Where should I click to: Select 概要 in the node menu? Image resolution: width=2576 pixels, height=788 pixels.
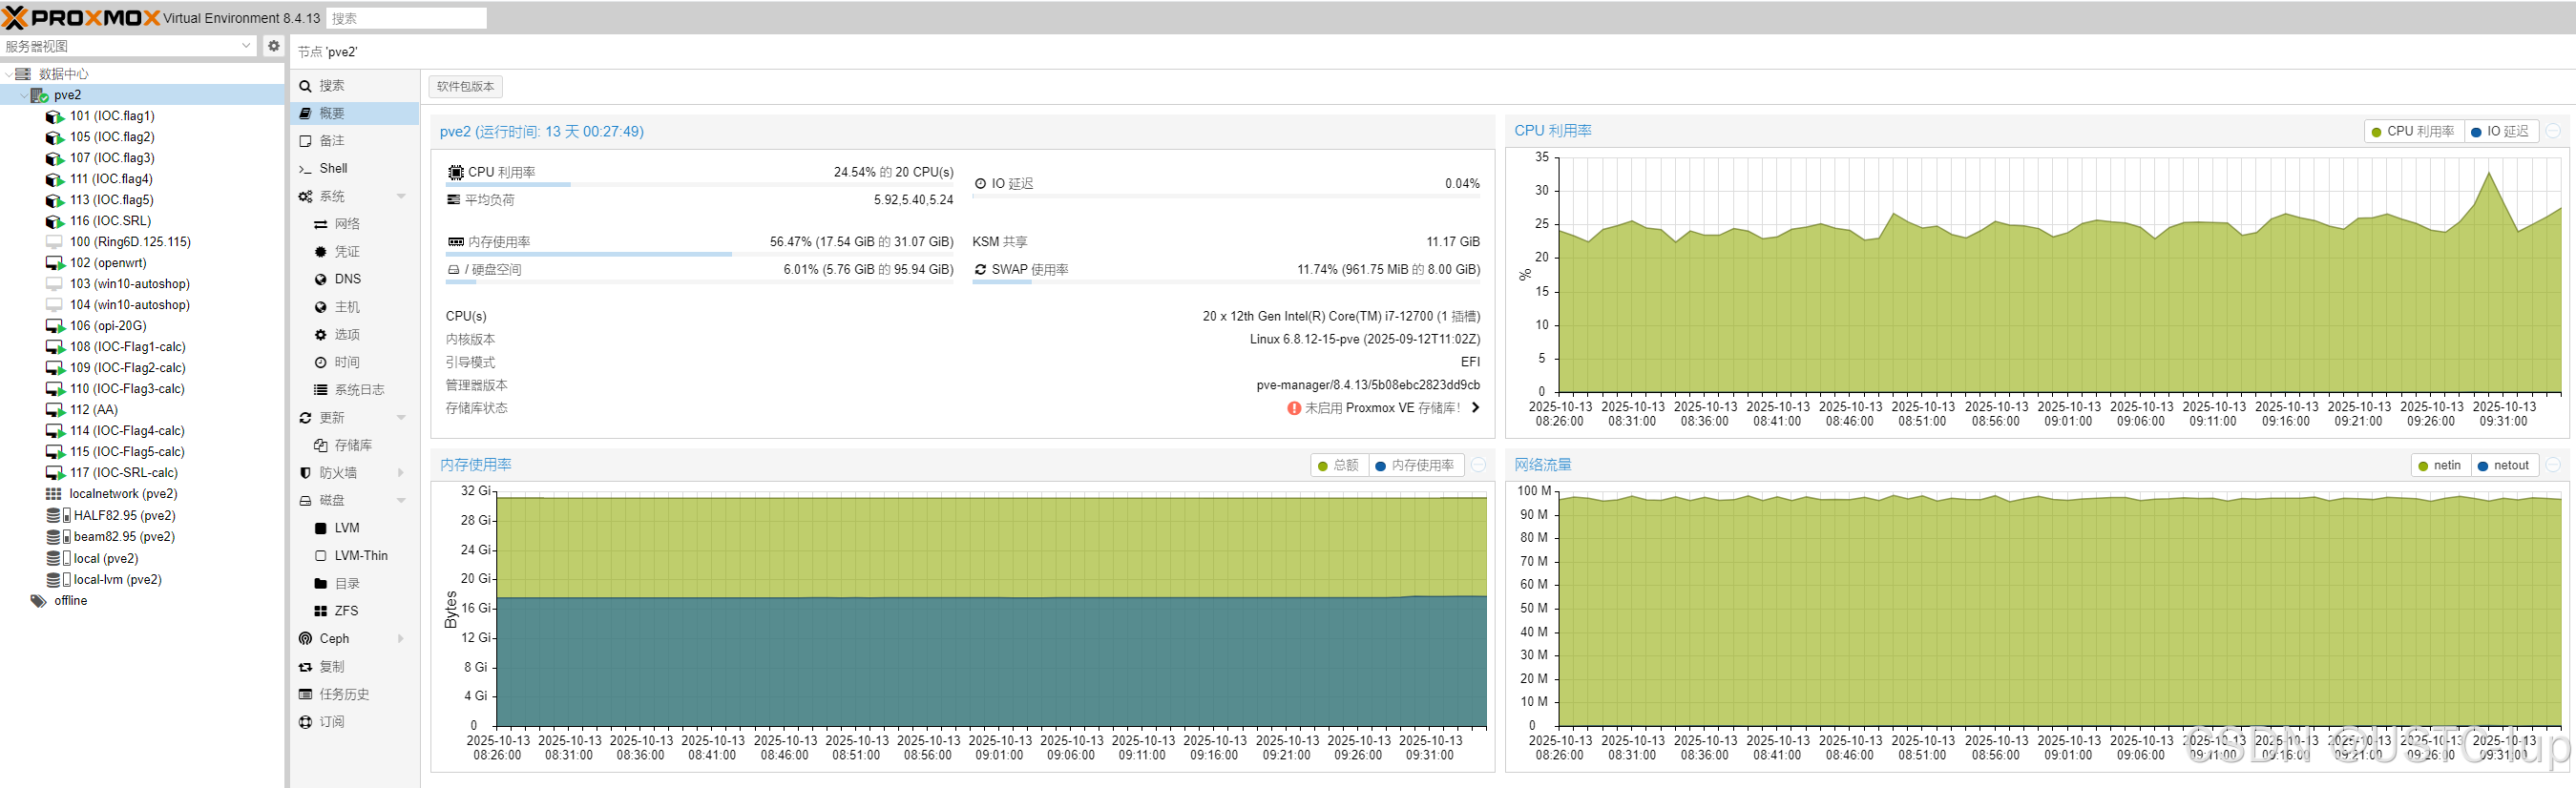coord(355,114)
